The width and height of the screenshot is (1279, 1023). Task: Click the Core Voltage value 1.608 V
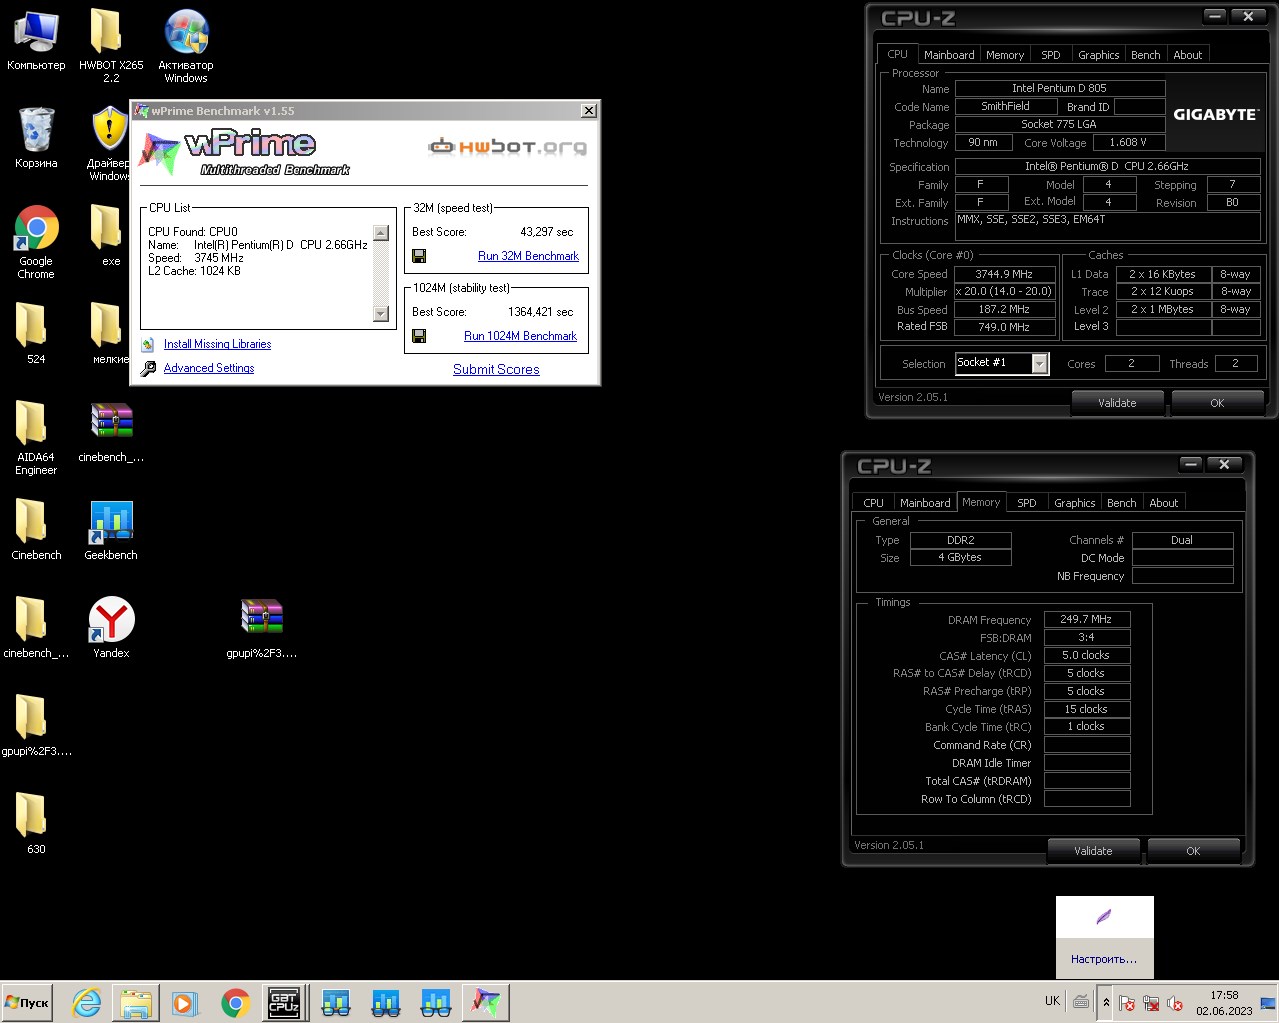coord(1128,142)
